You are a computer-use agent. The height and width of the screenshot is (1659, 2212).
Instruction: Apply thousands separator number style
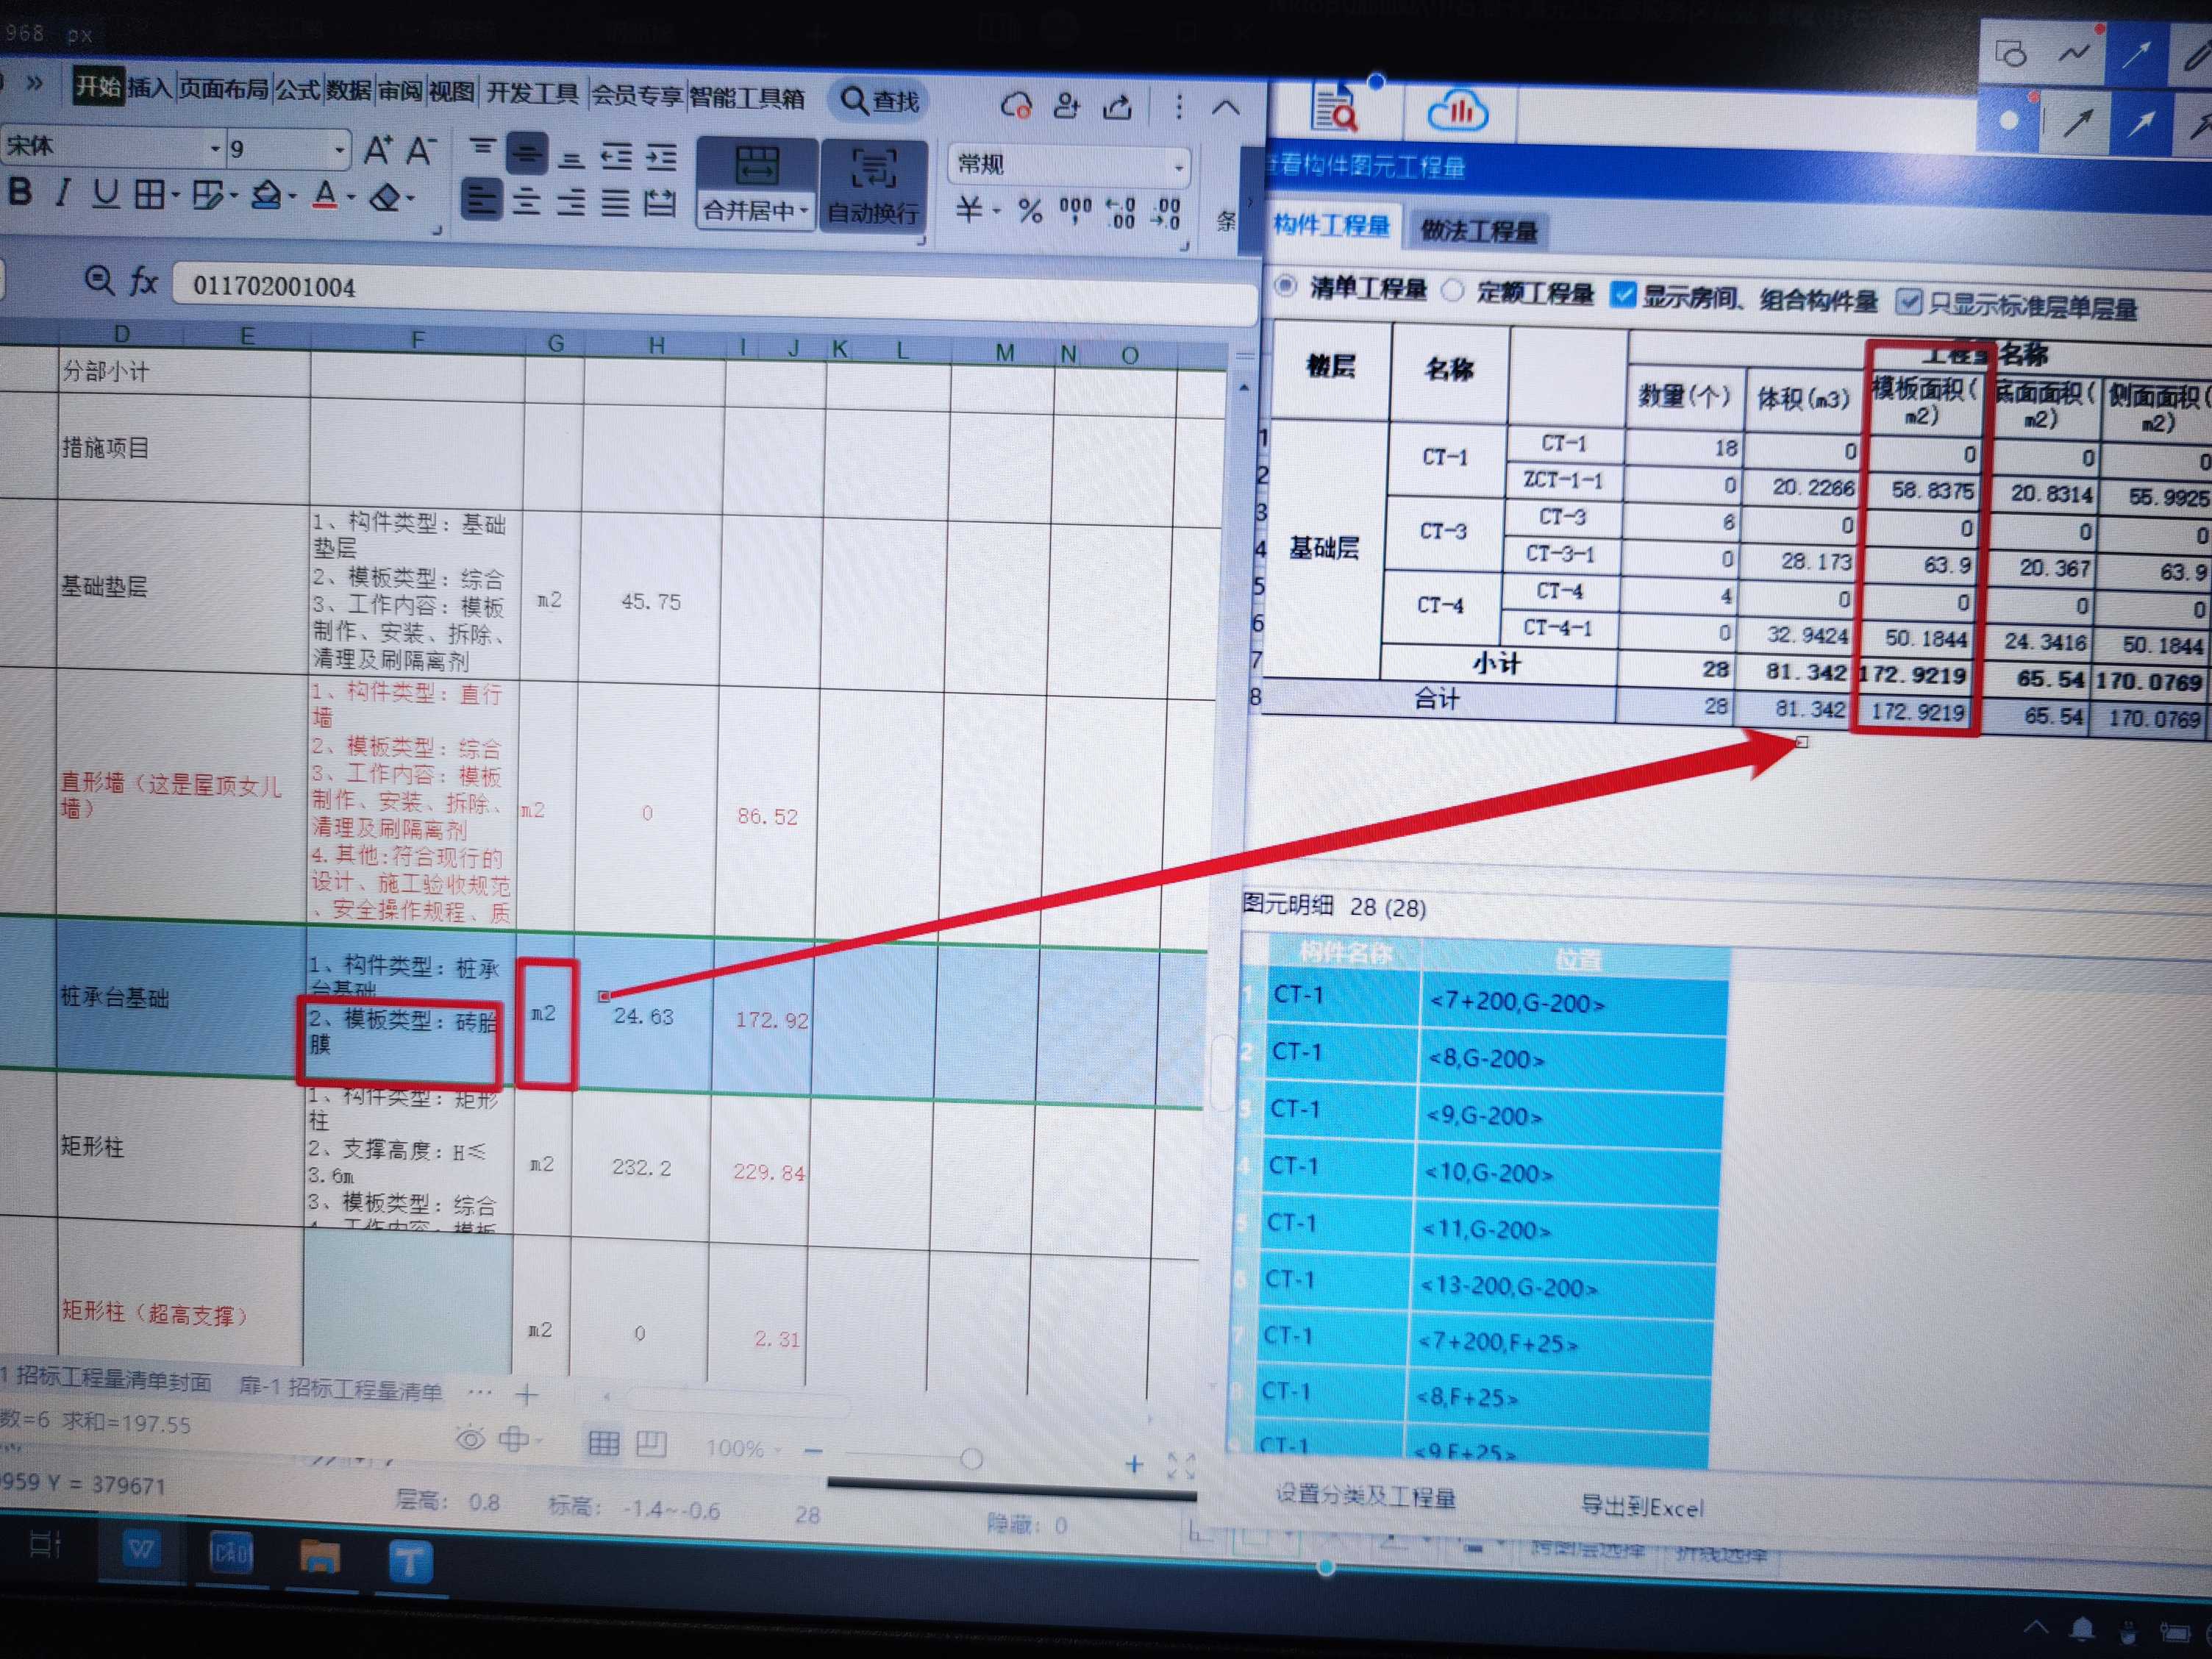pyautogui.click(x=1076, y=210)
